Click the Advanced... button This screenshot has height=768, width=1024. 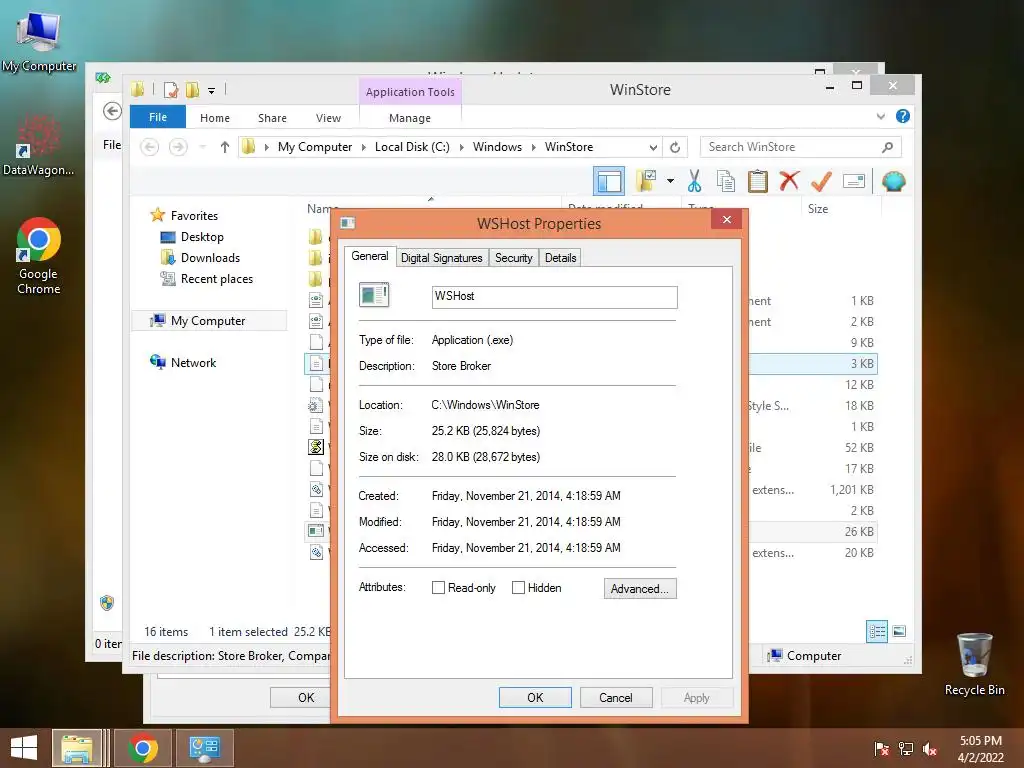coord(640,588)
